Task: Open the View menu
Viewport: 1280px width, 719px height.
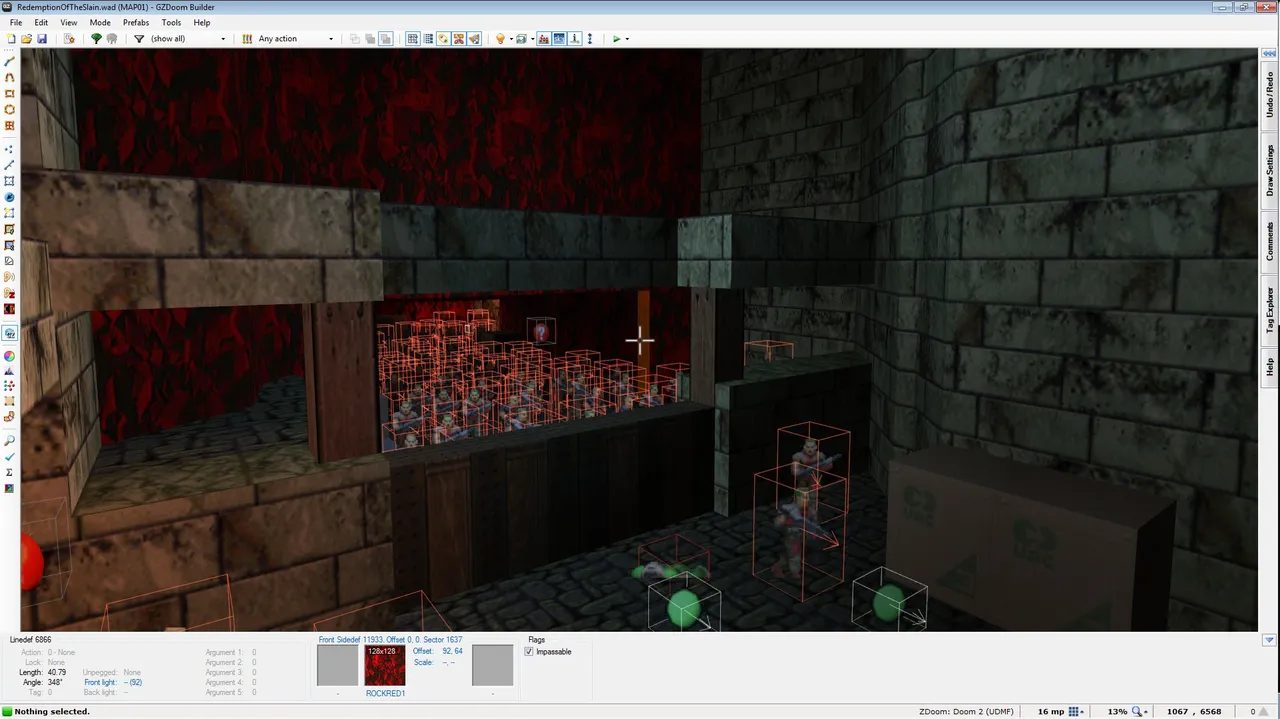Action: pos(69,22)
